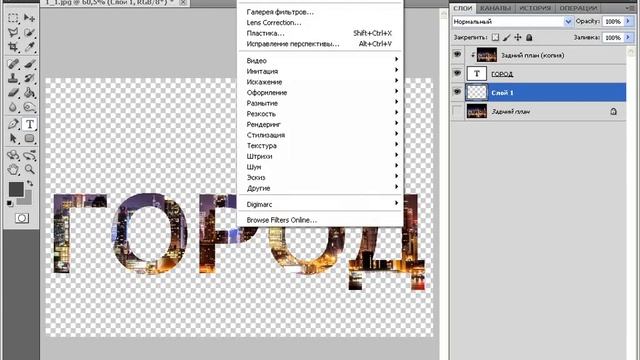640x360 pixels.
Task: Select the Dodge tool
Action: (29, 107)
